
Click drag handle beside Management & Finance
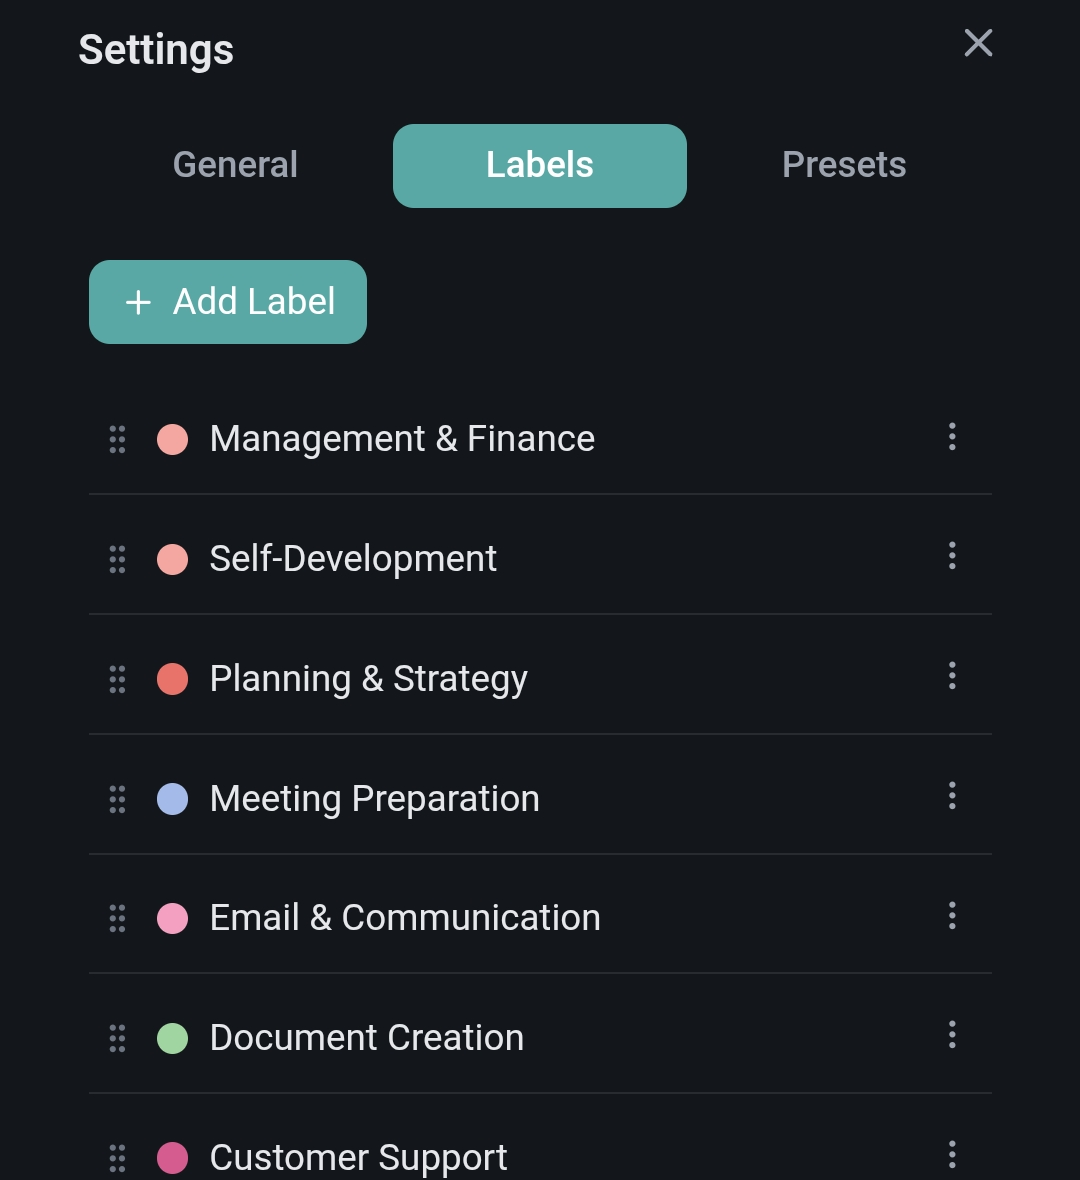(117, 439)
